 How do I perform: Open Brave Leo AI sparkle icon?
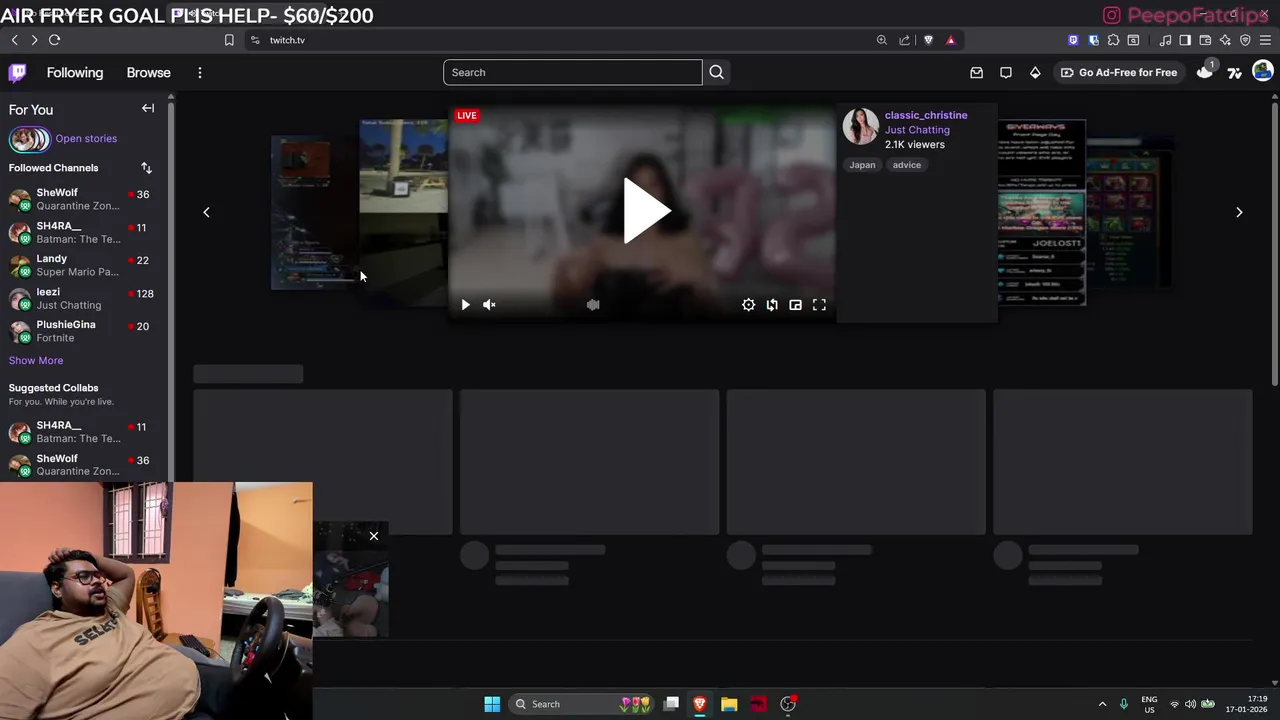(x=1225, y=40)
